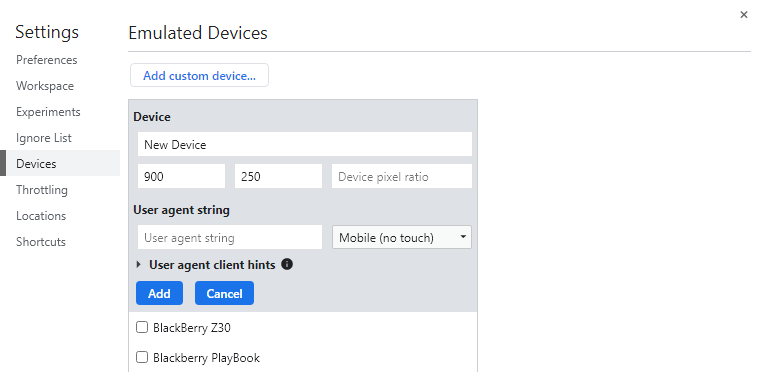The height and width of the screenshot is (372, 760).
Task: Click the info icon beside client hints
Action: 287,264
